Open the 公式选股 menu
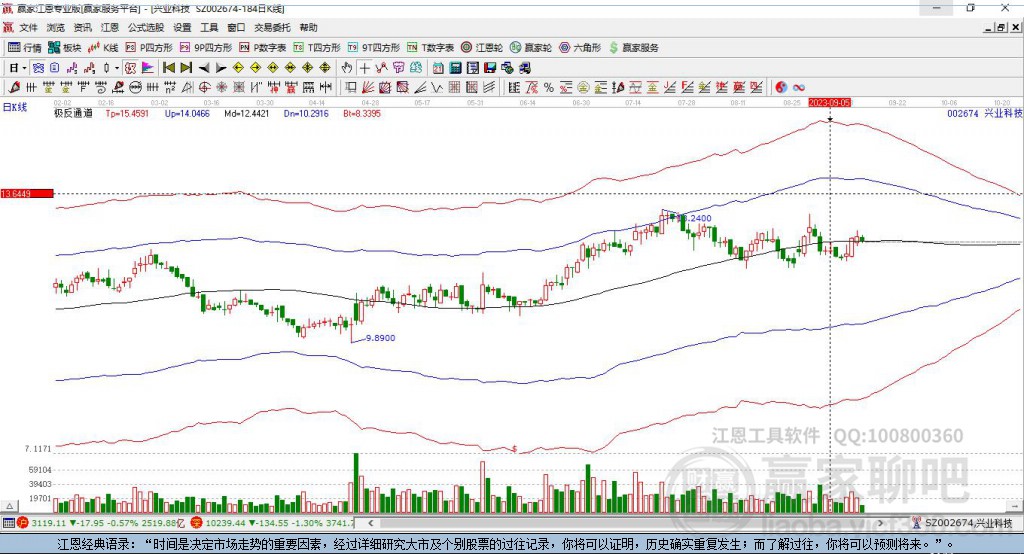1024x554 pixels. coord(146,27)
